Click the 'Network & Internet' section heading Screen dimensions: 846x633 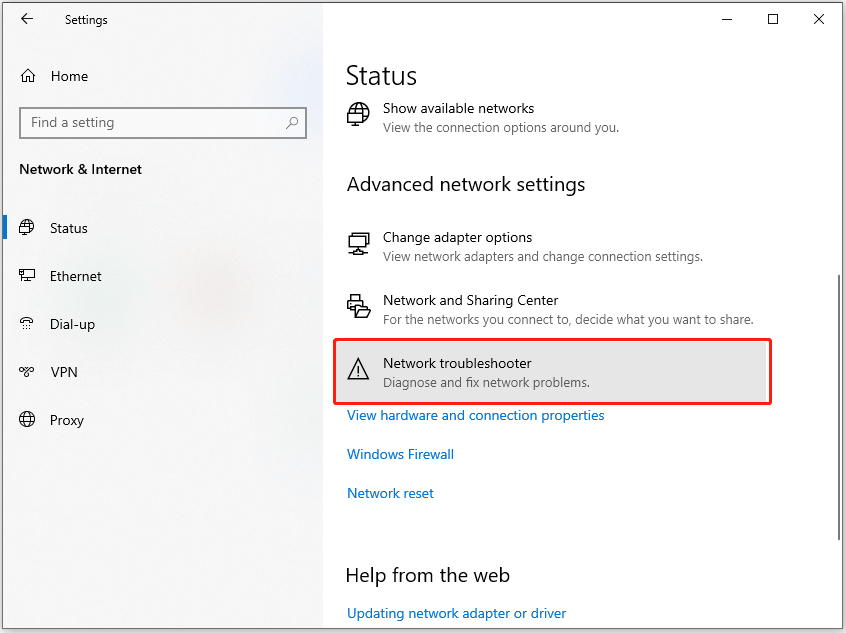point(80,169)
